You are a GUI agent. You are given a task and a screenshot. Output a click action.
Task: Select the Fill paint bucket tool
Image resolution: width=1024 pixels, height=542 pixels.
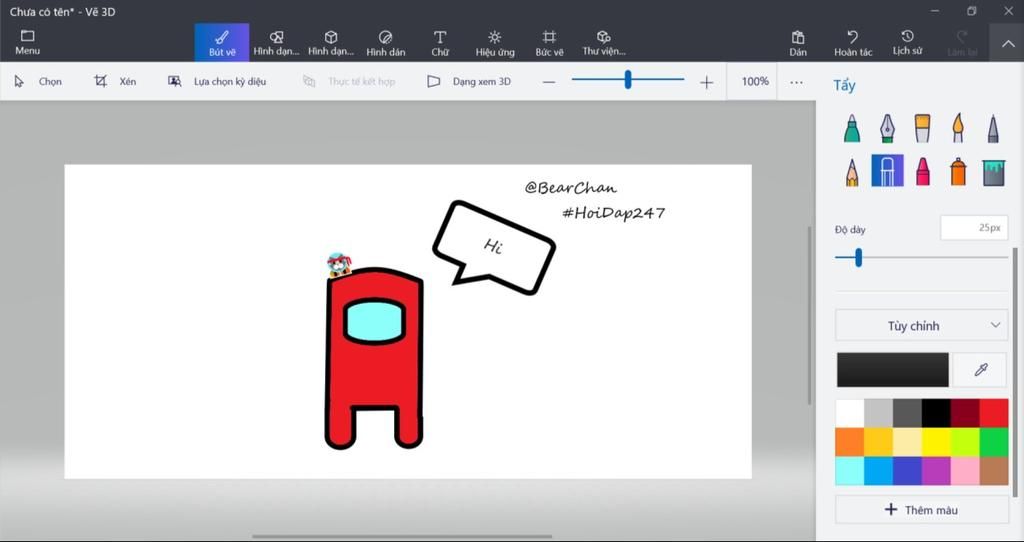(x=993, y=172)
